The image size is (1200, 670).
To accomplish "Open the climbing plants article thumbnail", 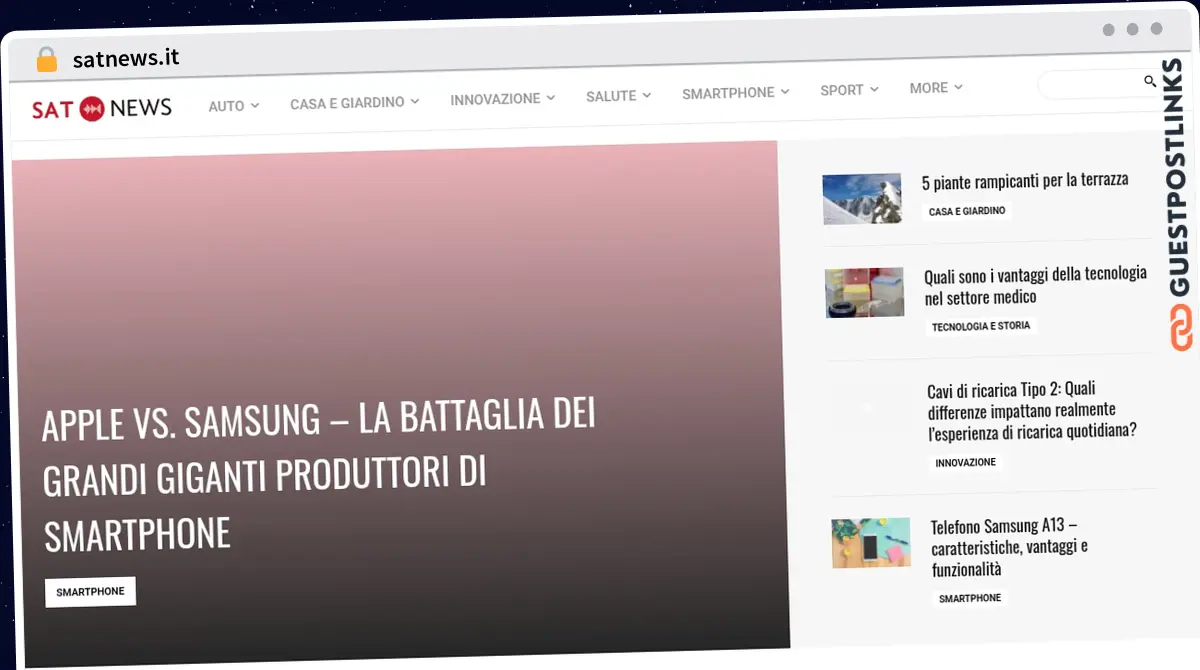I will pyautogui.click(x=862, y=199).
